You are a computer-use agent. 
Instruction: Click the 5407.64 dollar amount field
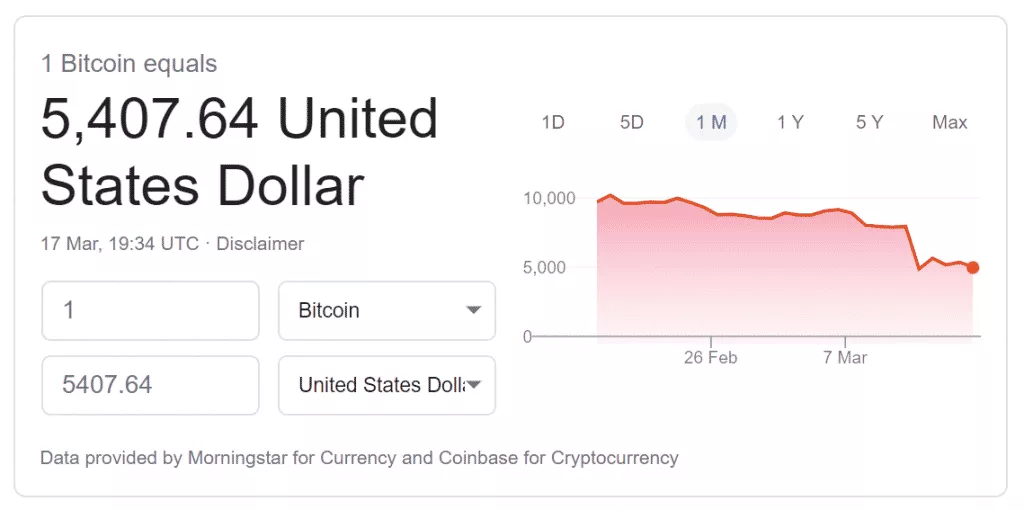150,385
